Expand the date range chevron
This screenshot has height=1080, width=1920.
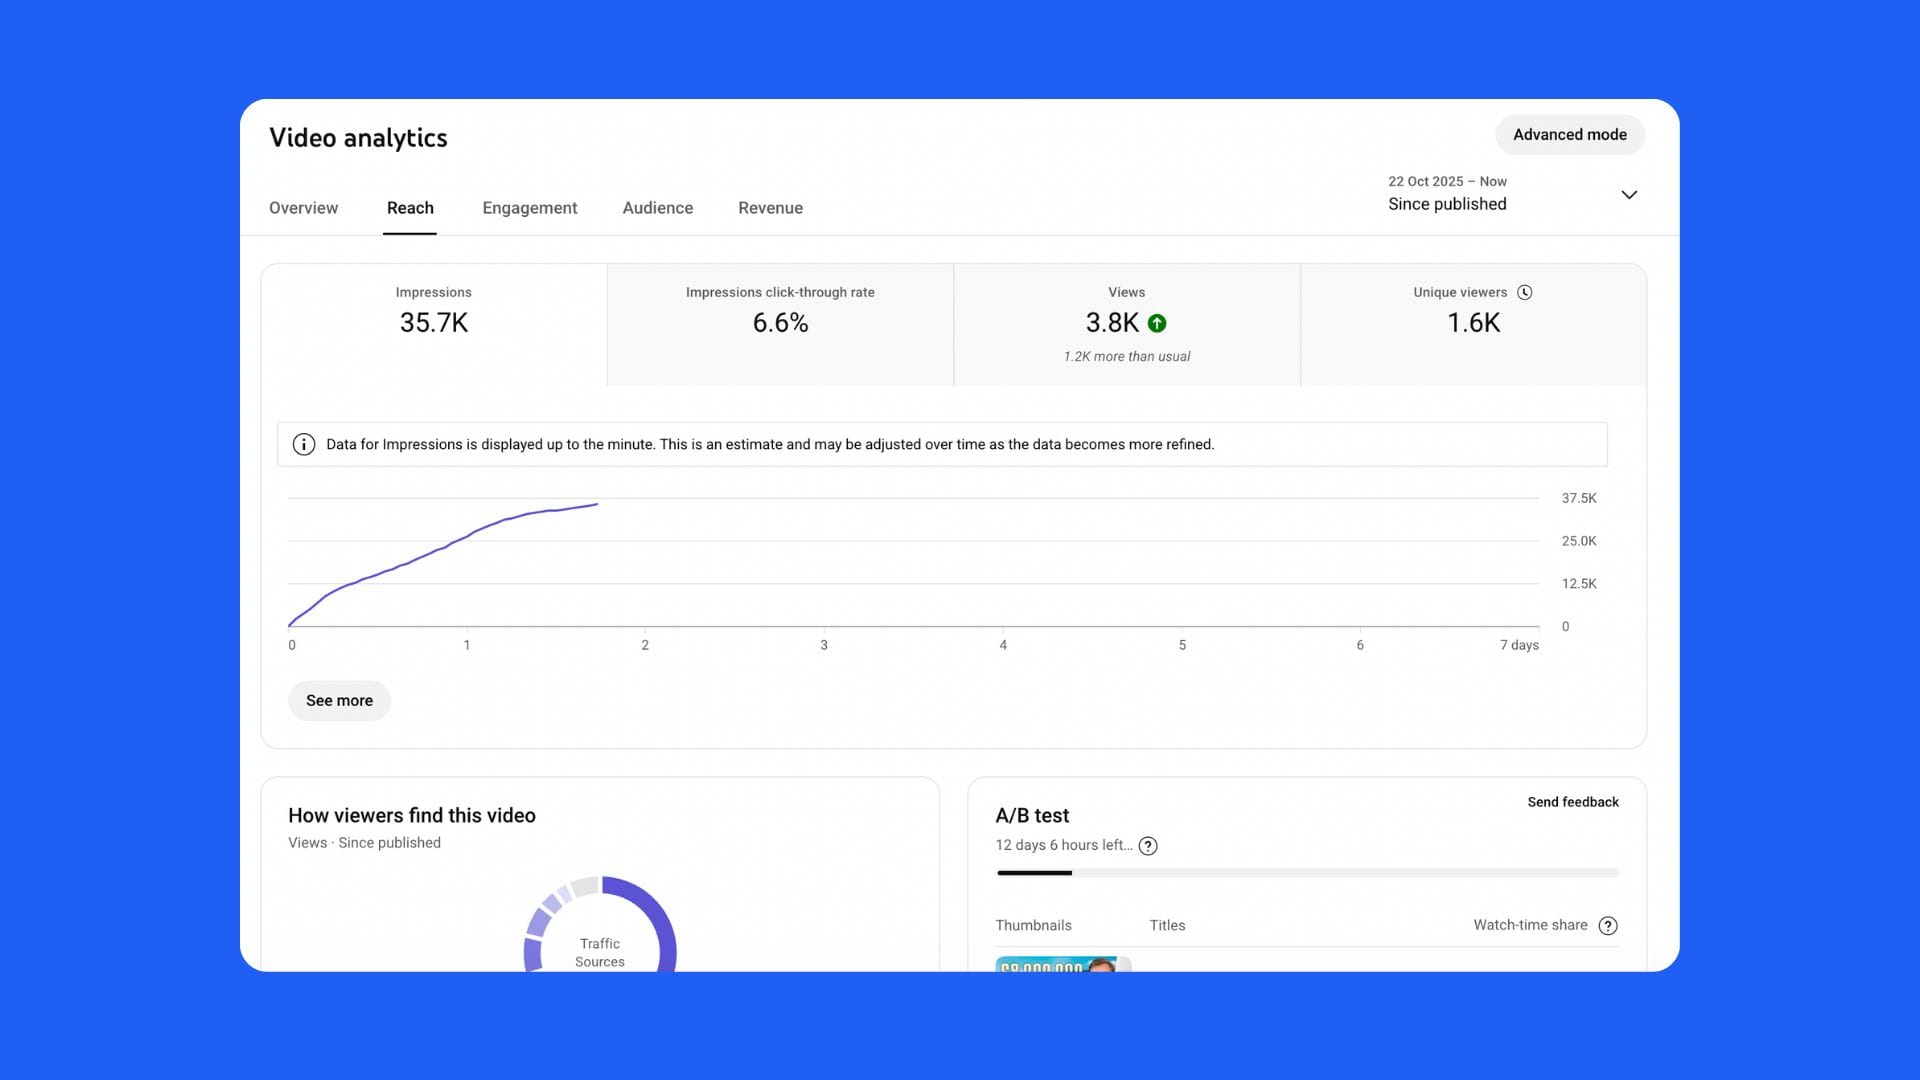(1629, 194)
